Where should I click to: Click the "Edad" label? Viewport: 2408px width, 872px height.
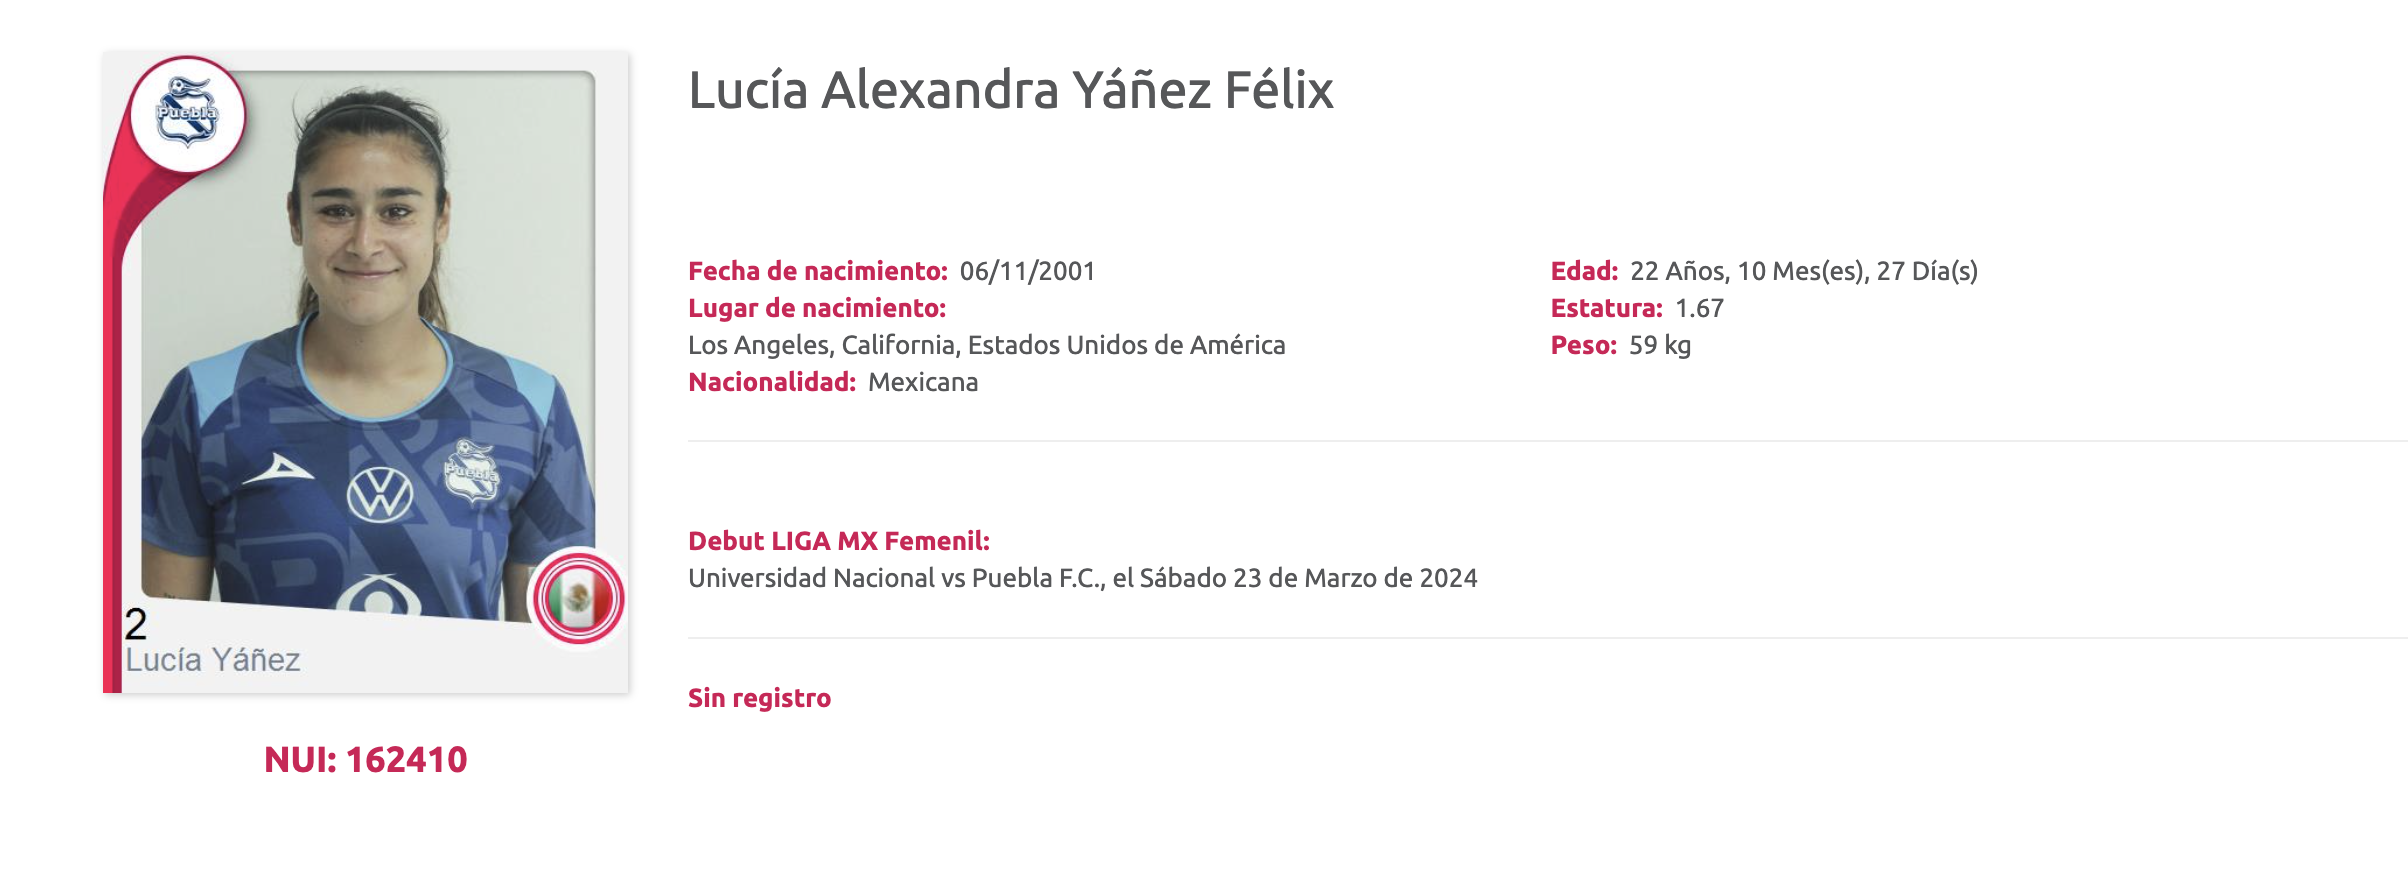coord(1584,271)
